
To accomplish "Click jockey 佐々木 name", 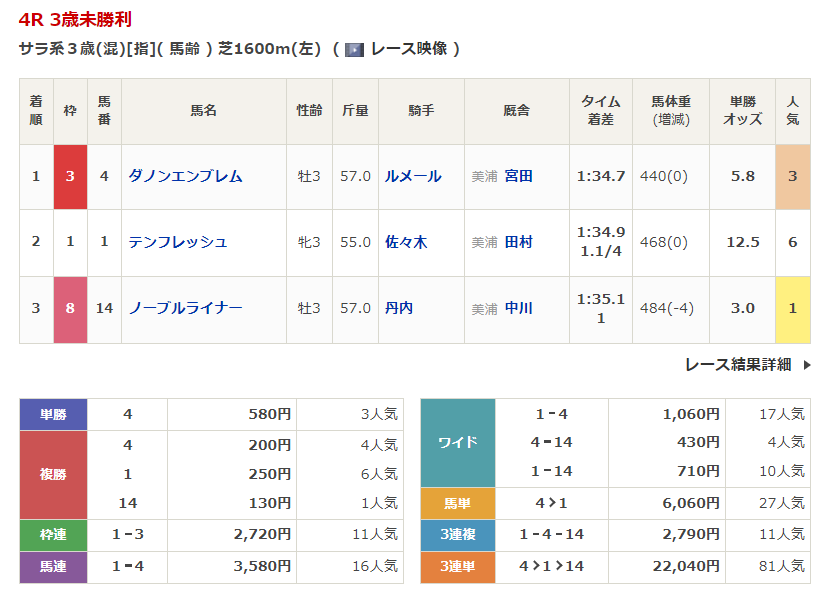I will click(406, 242).
